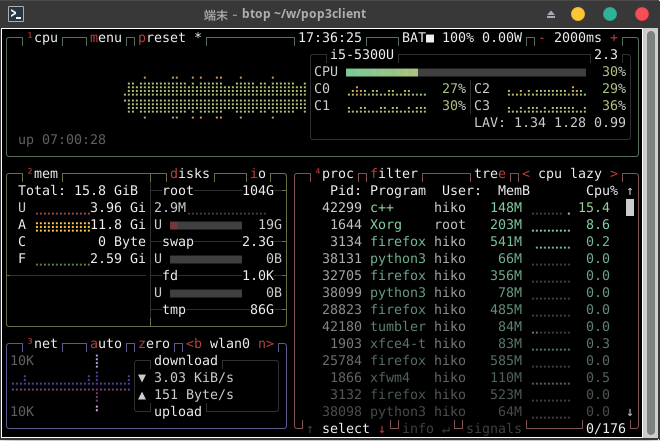Click the terminal window vertical scrollbar

point(651,233)
